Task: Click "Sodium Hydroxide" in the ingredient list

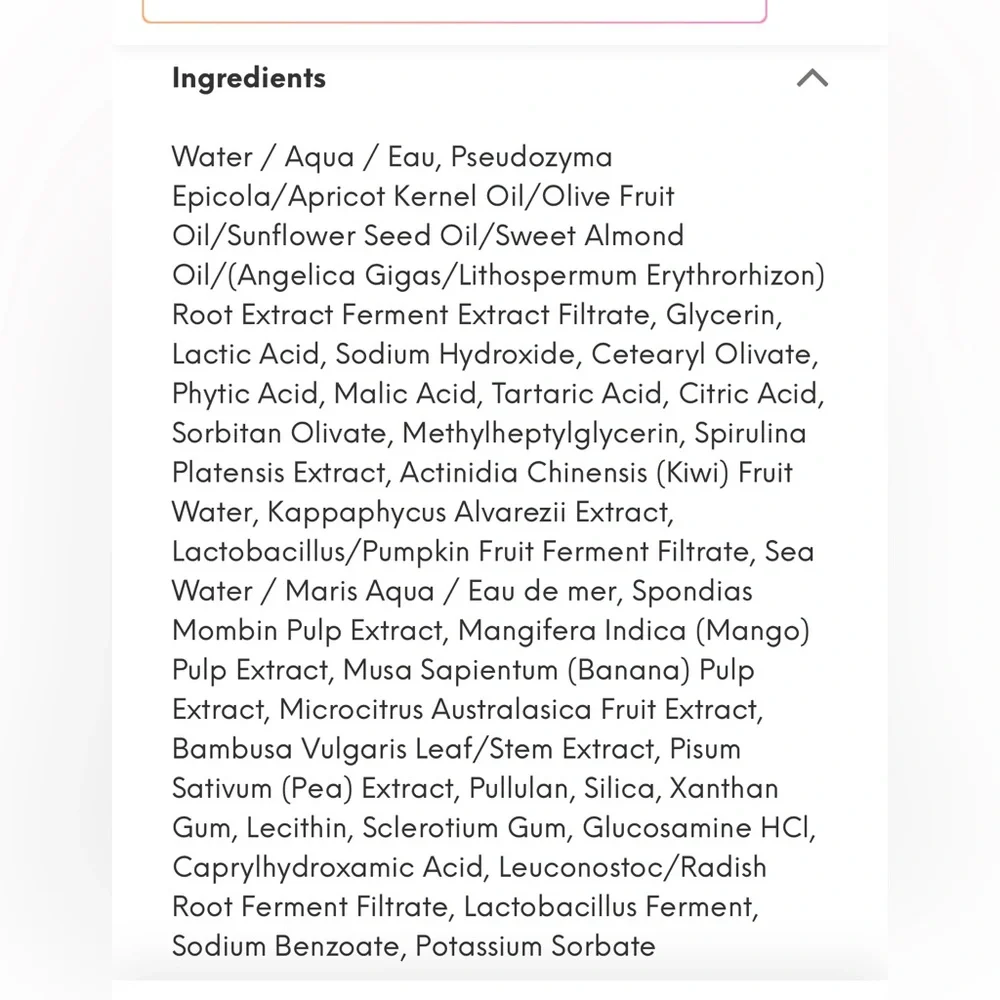Action: (455, 355)
